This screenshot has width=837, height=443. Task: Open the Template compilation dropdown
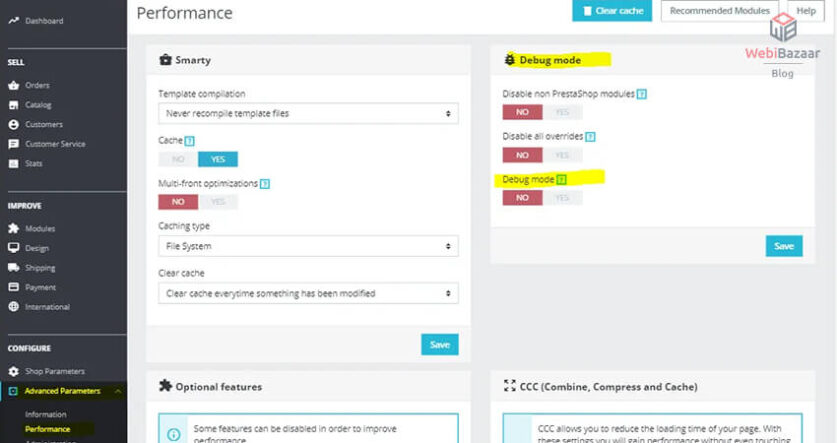tap(308, 114)
